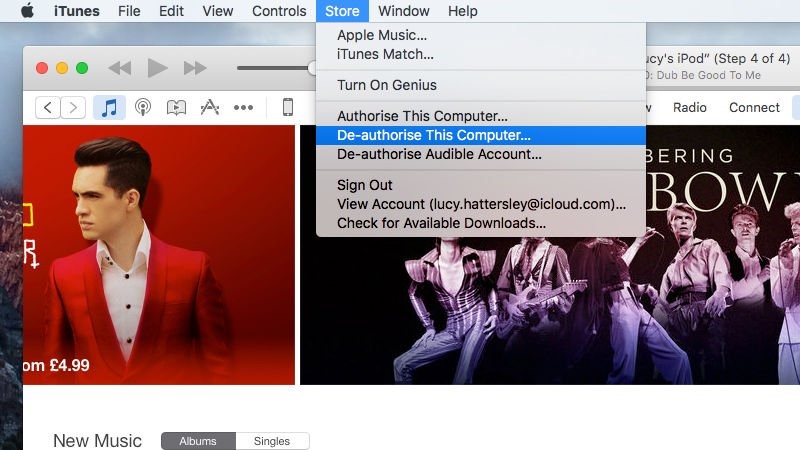Expand the three-dots more media menu
The image size is (800, 450).
(243, 107)
